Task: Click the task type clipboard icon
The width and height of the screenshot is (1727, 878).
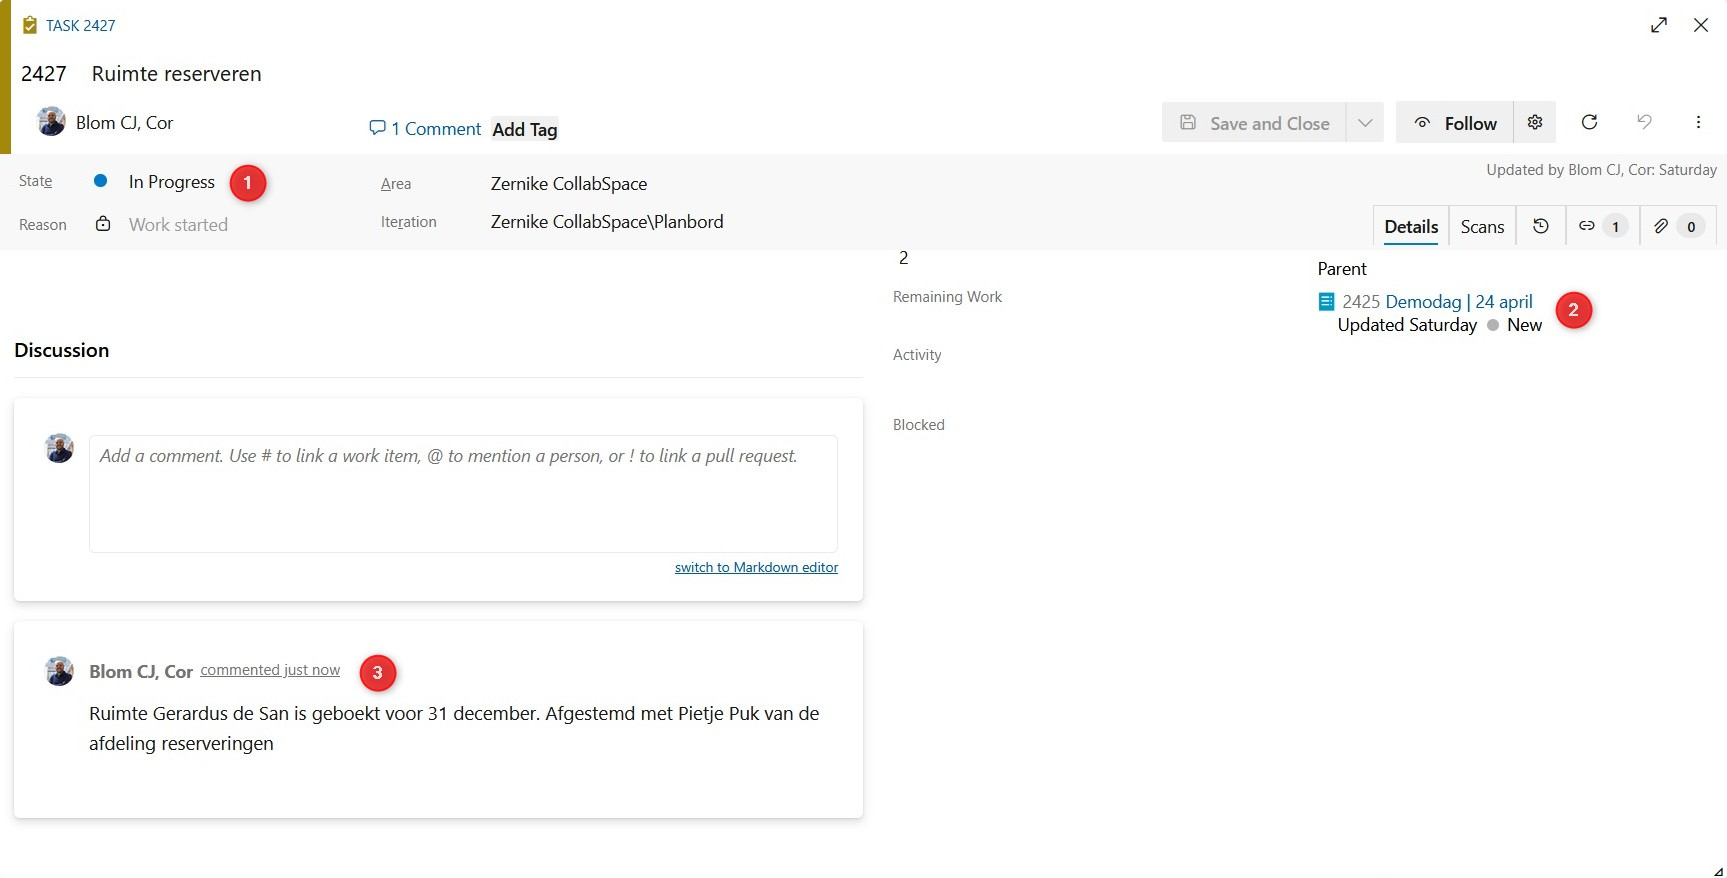Action: click(30, 25)
